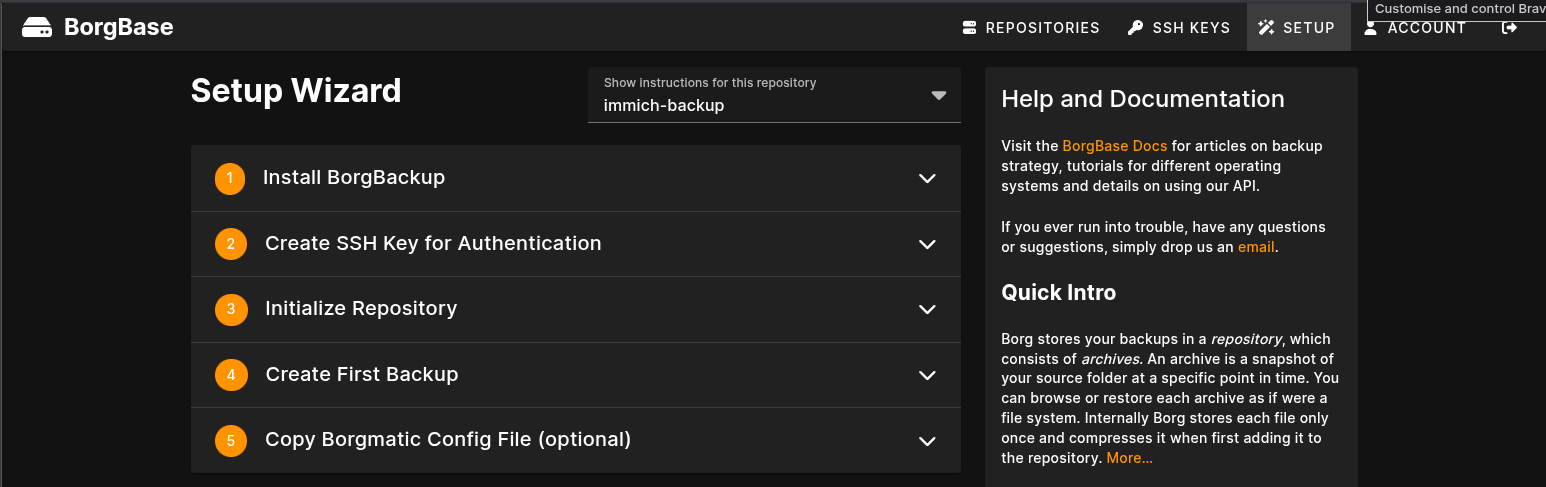Click the BorgBase drive logo icon
The image size is (1546, 487).
click(x=37, y=28)
